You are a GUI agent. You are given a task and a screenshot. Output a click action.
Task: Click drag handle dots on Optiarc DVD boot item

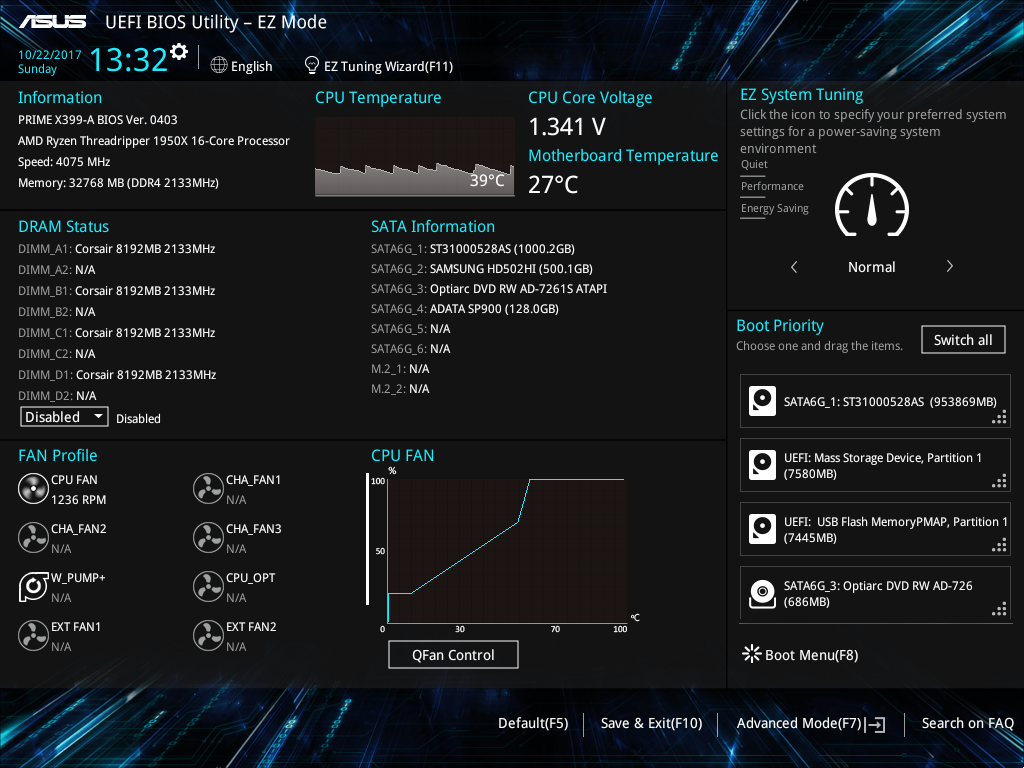click(999, 609)
